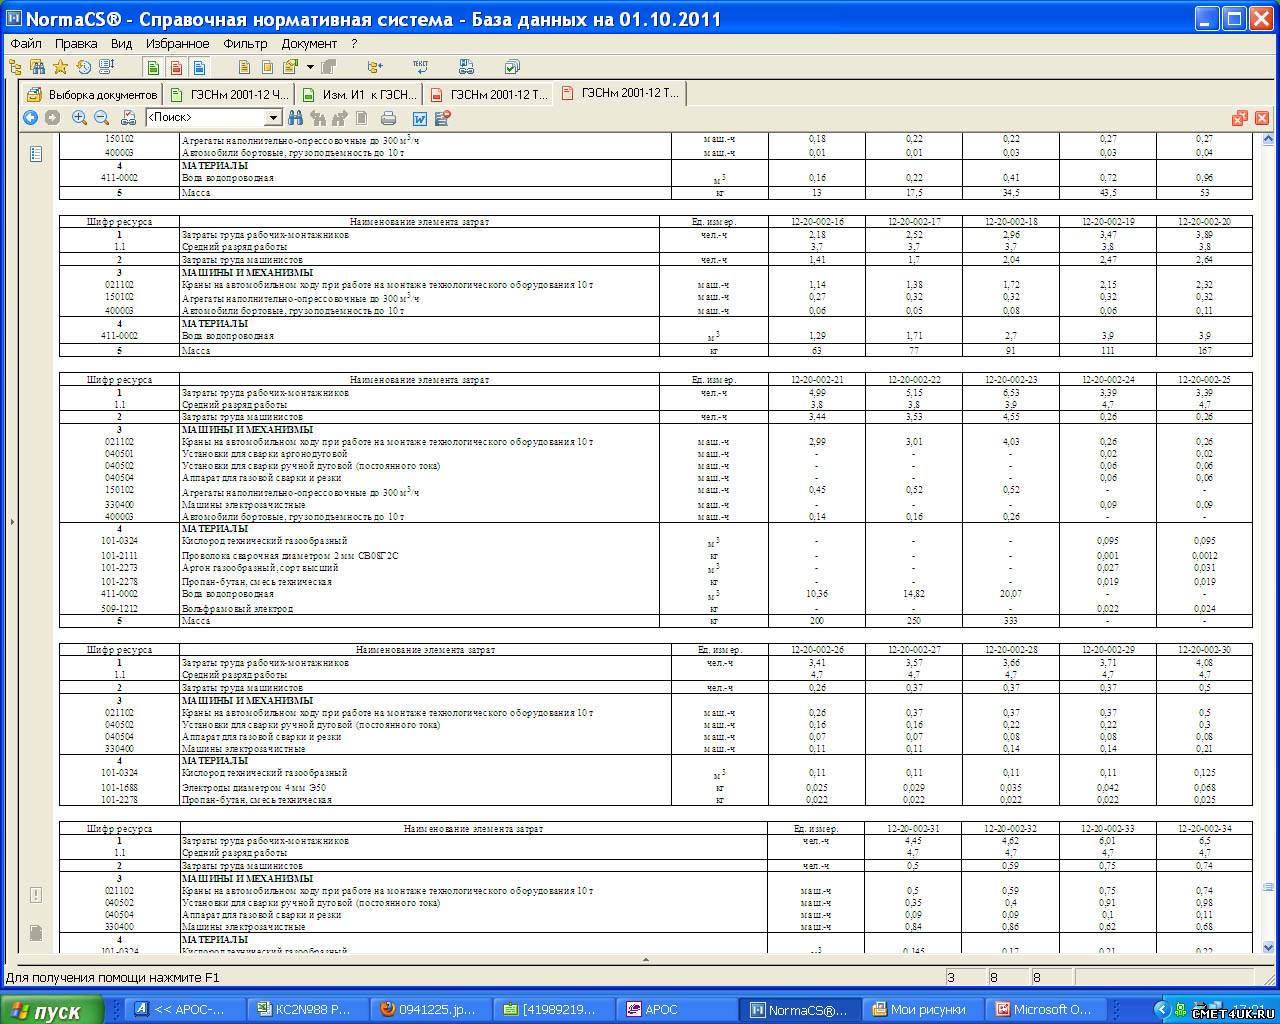Viewport: 1280px width, 1024px height.
Task: Click the red close-tab icon at right of document toolbar
Action: (1264, 118)
